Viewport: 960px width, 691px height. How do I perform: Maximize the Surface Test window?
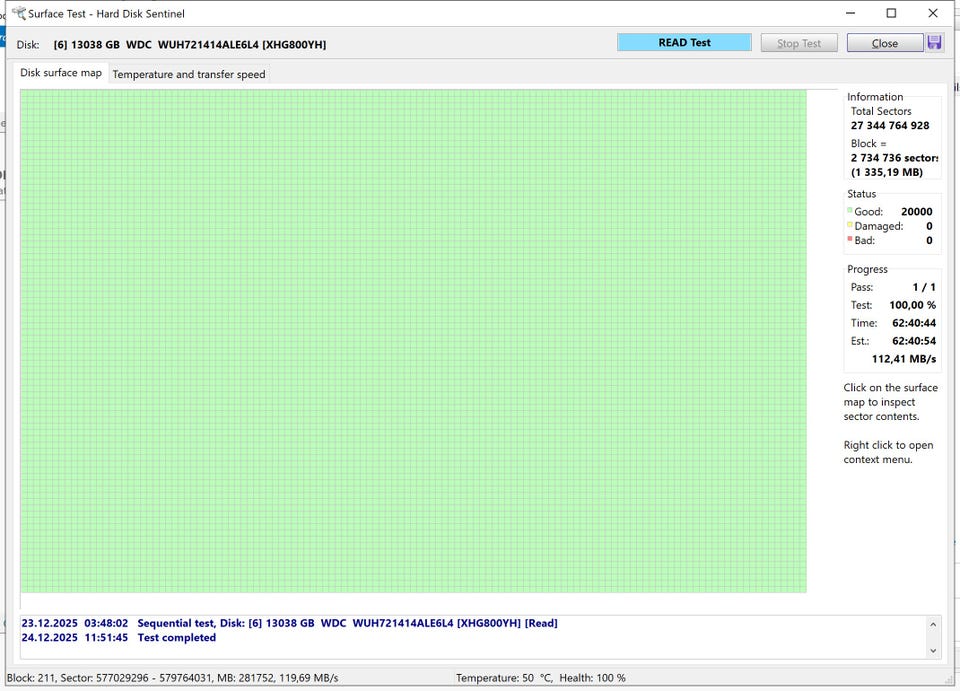[891, 13]
